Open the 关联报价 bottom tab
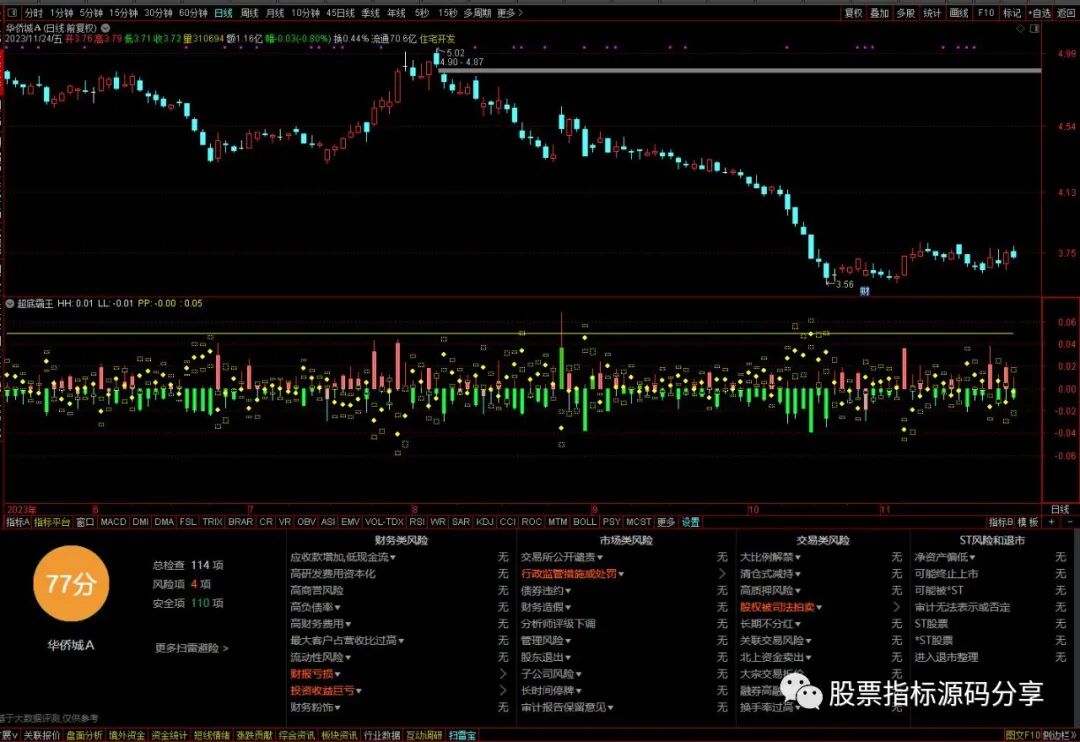Screen dimensions: 1080x742 coord(41,736)
